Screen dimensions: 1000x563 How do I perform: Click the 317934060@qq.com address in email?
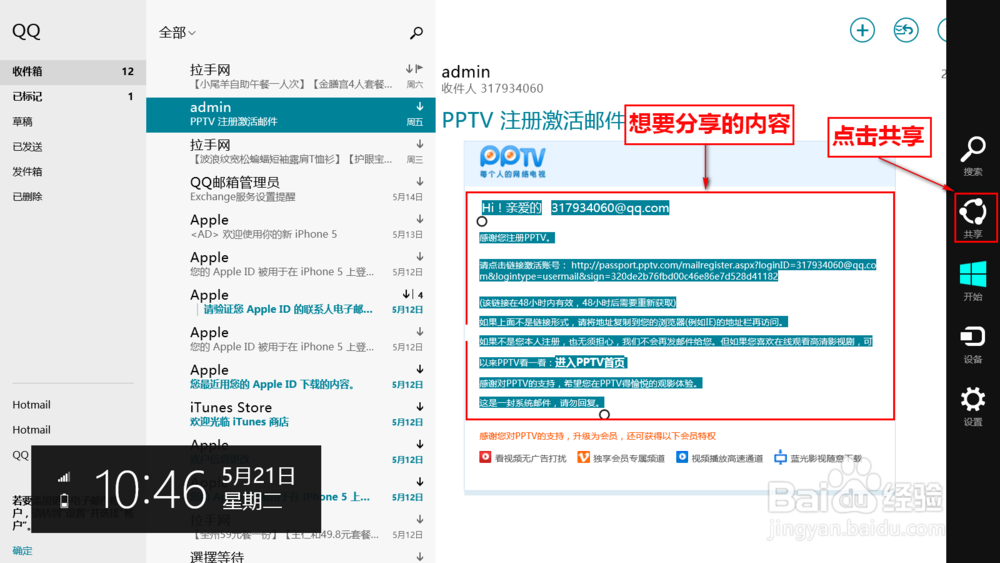[610, 208]
